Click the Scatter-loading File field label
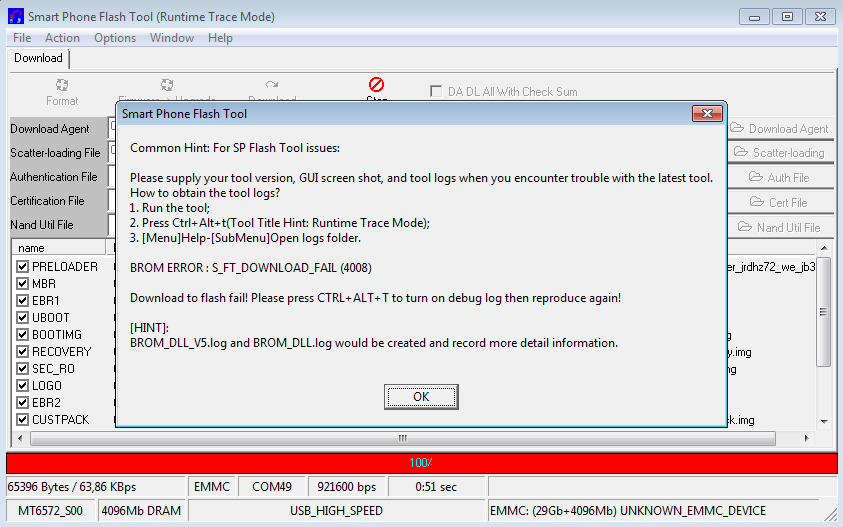The height and width of the screenshot is (527, 843). click(55, 153)
